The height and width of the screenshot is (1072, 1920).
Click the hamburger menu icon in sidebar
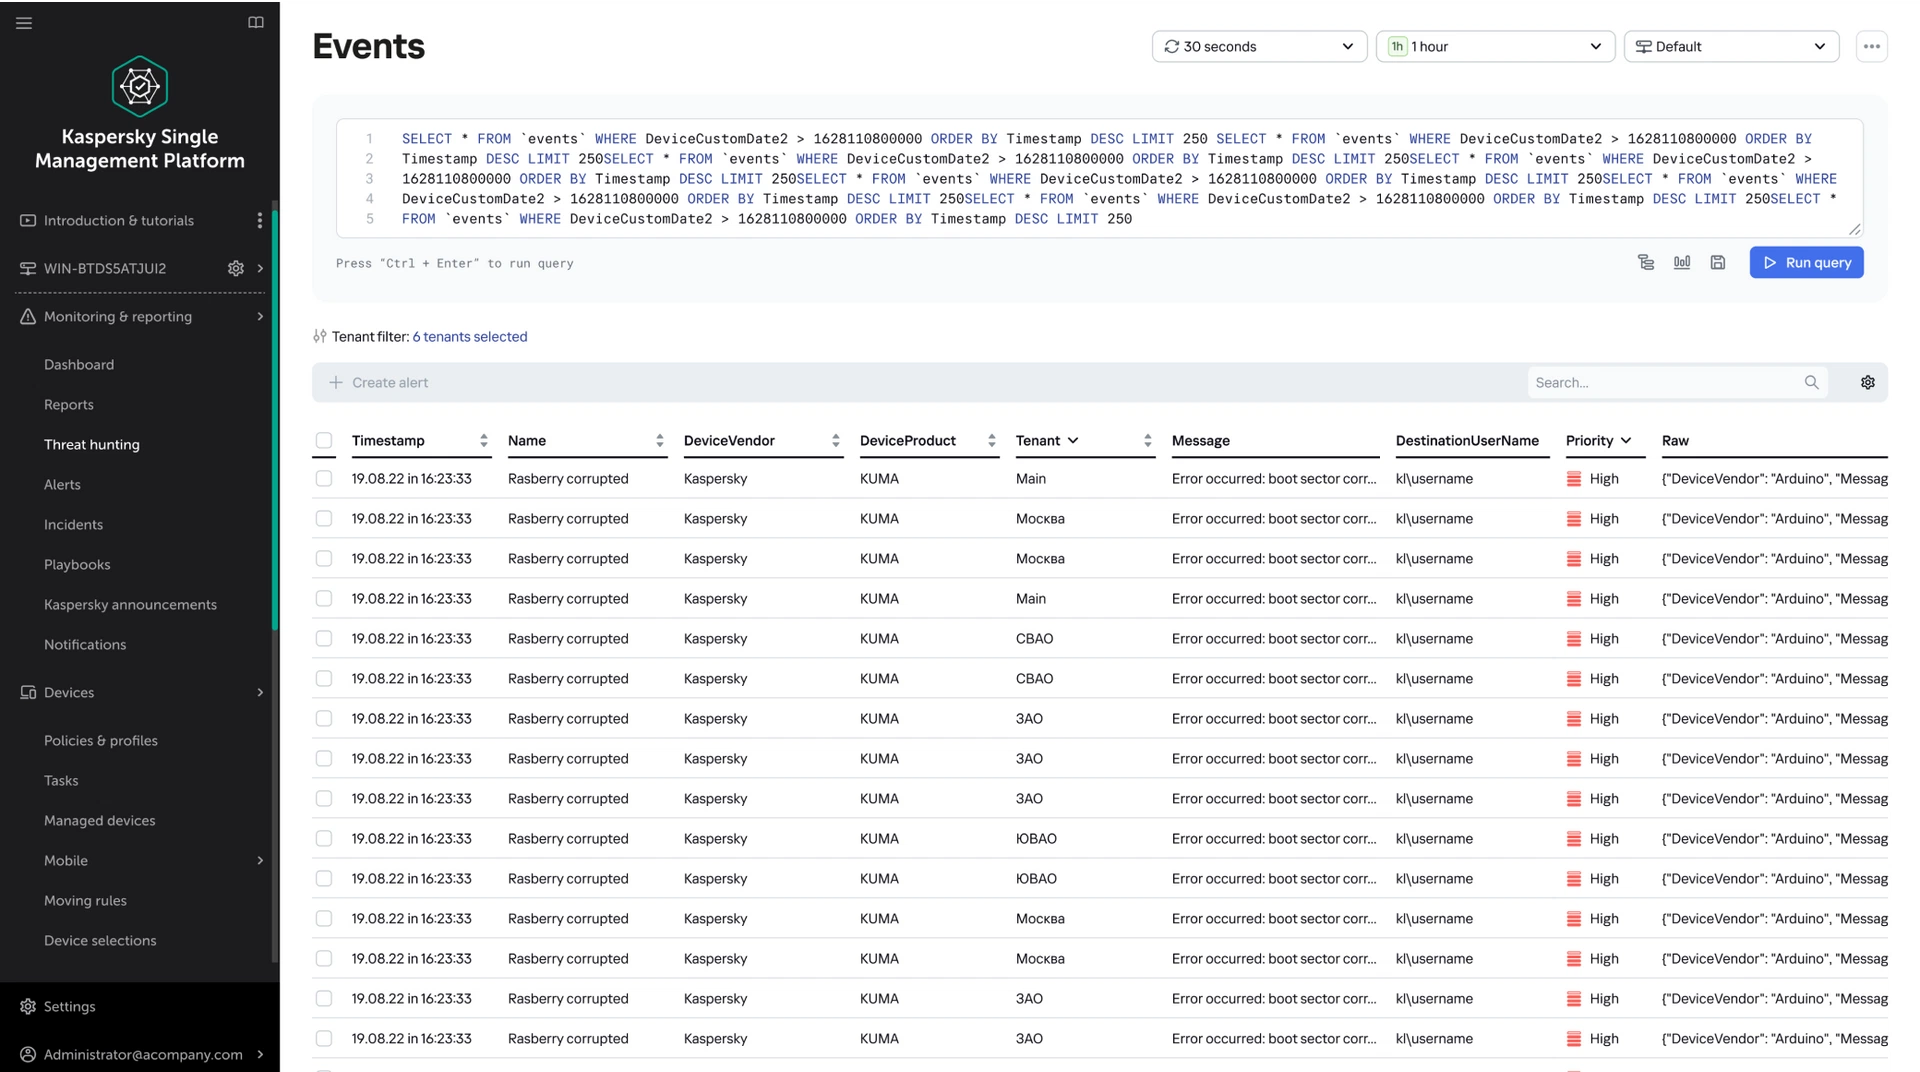click(x=24, y=23)
